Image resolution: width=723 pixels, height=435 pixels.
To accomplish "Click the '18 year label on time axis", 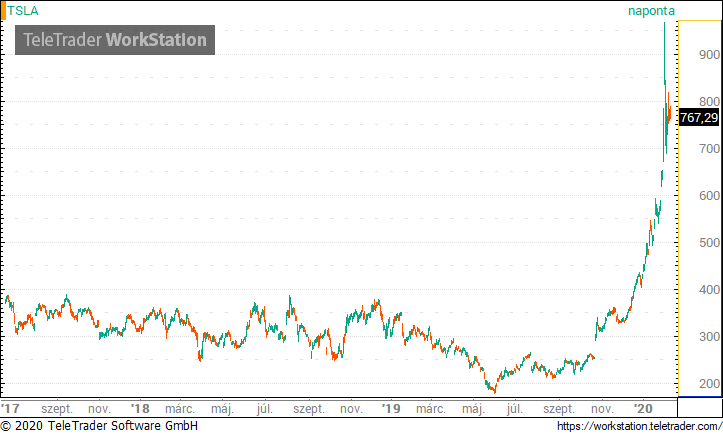I will [x=140, y=409].
